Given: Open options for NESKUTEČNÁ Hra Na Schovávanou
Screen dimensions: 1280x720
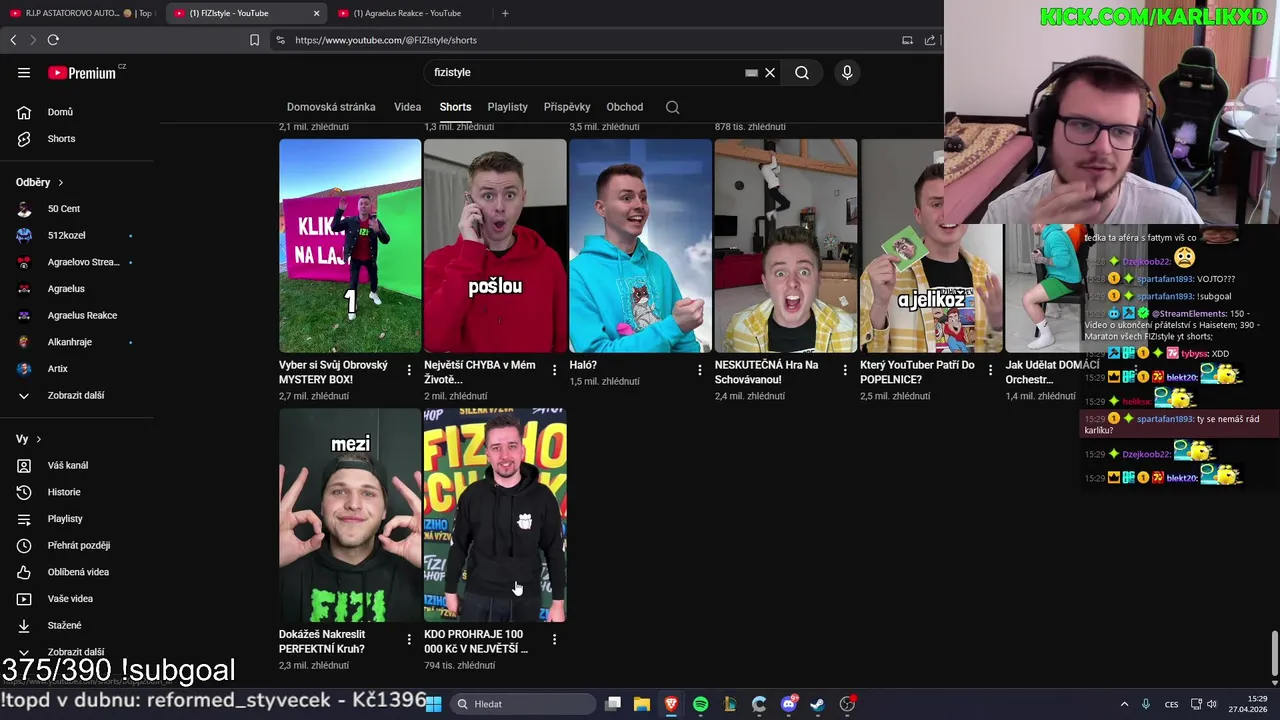Looking at the screenshot, I should [845, 370].
